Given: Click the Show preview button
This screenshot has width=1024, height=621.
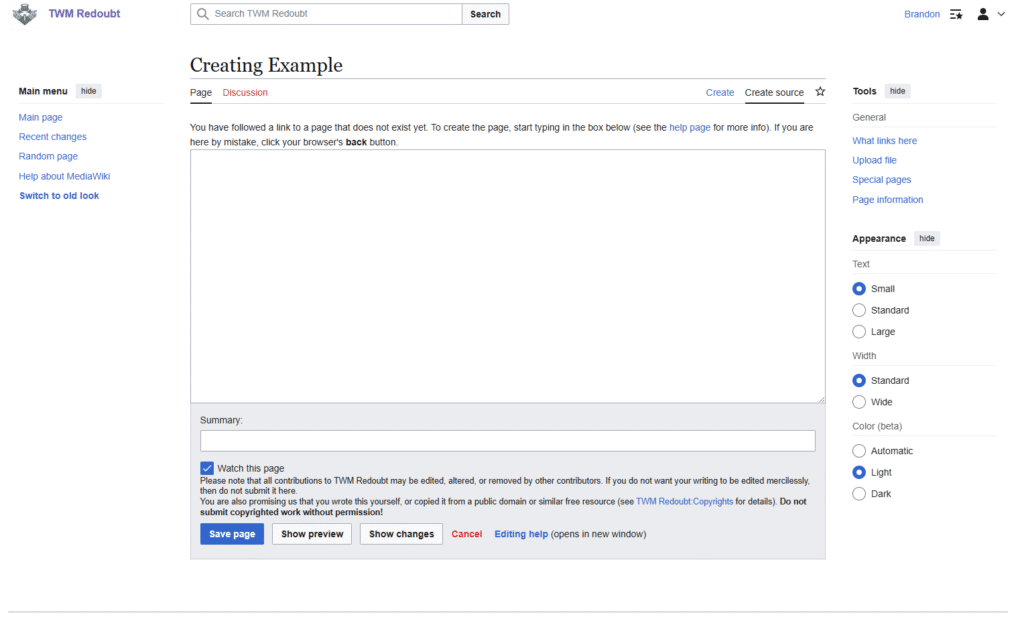Looking at the screenshot, I should click(312, 534).
